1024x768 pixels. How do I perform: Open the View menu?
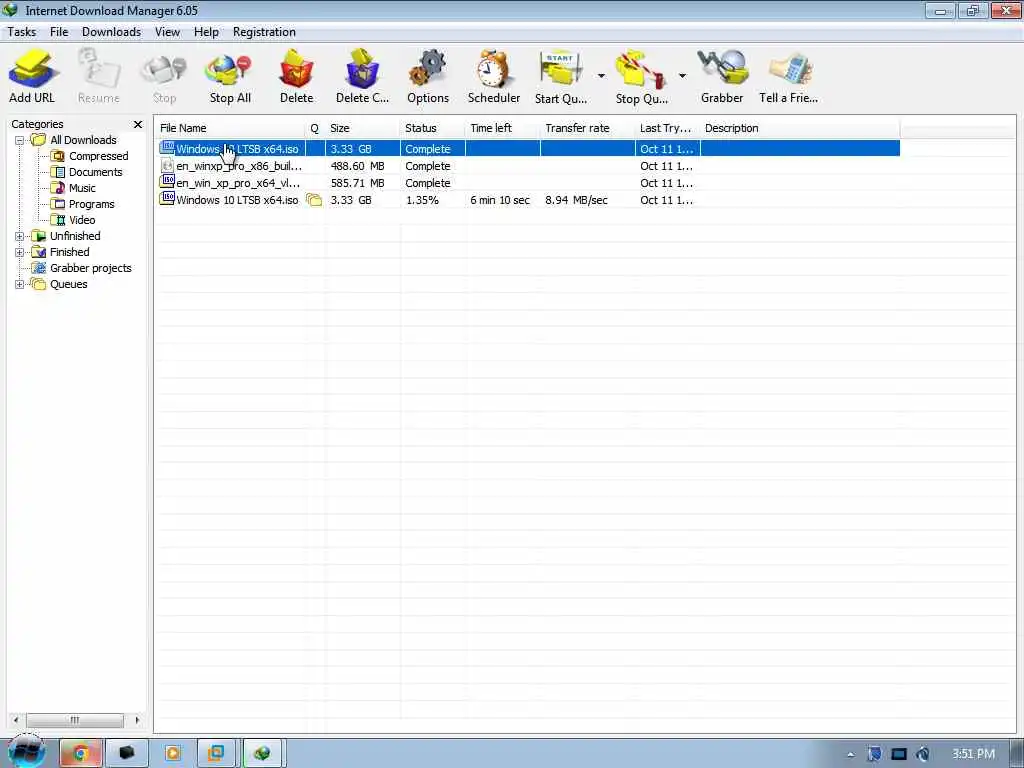pos(167,32)
